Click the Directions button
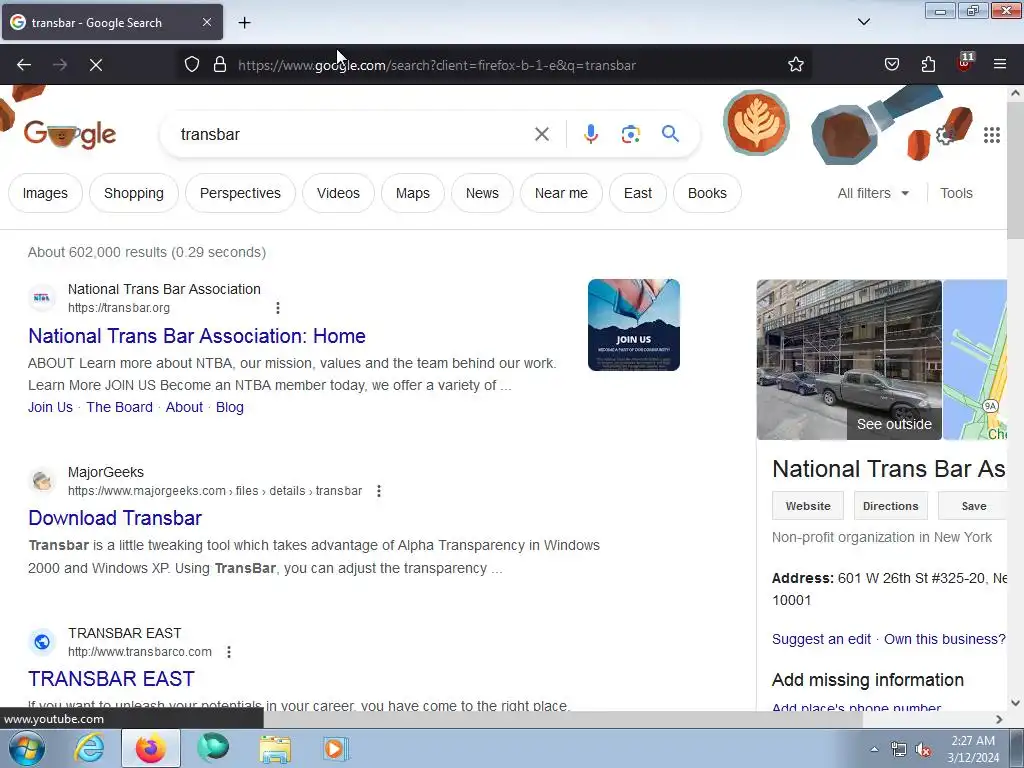 click(x=890, y=506)
